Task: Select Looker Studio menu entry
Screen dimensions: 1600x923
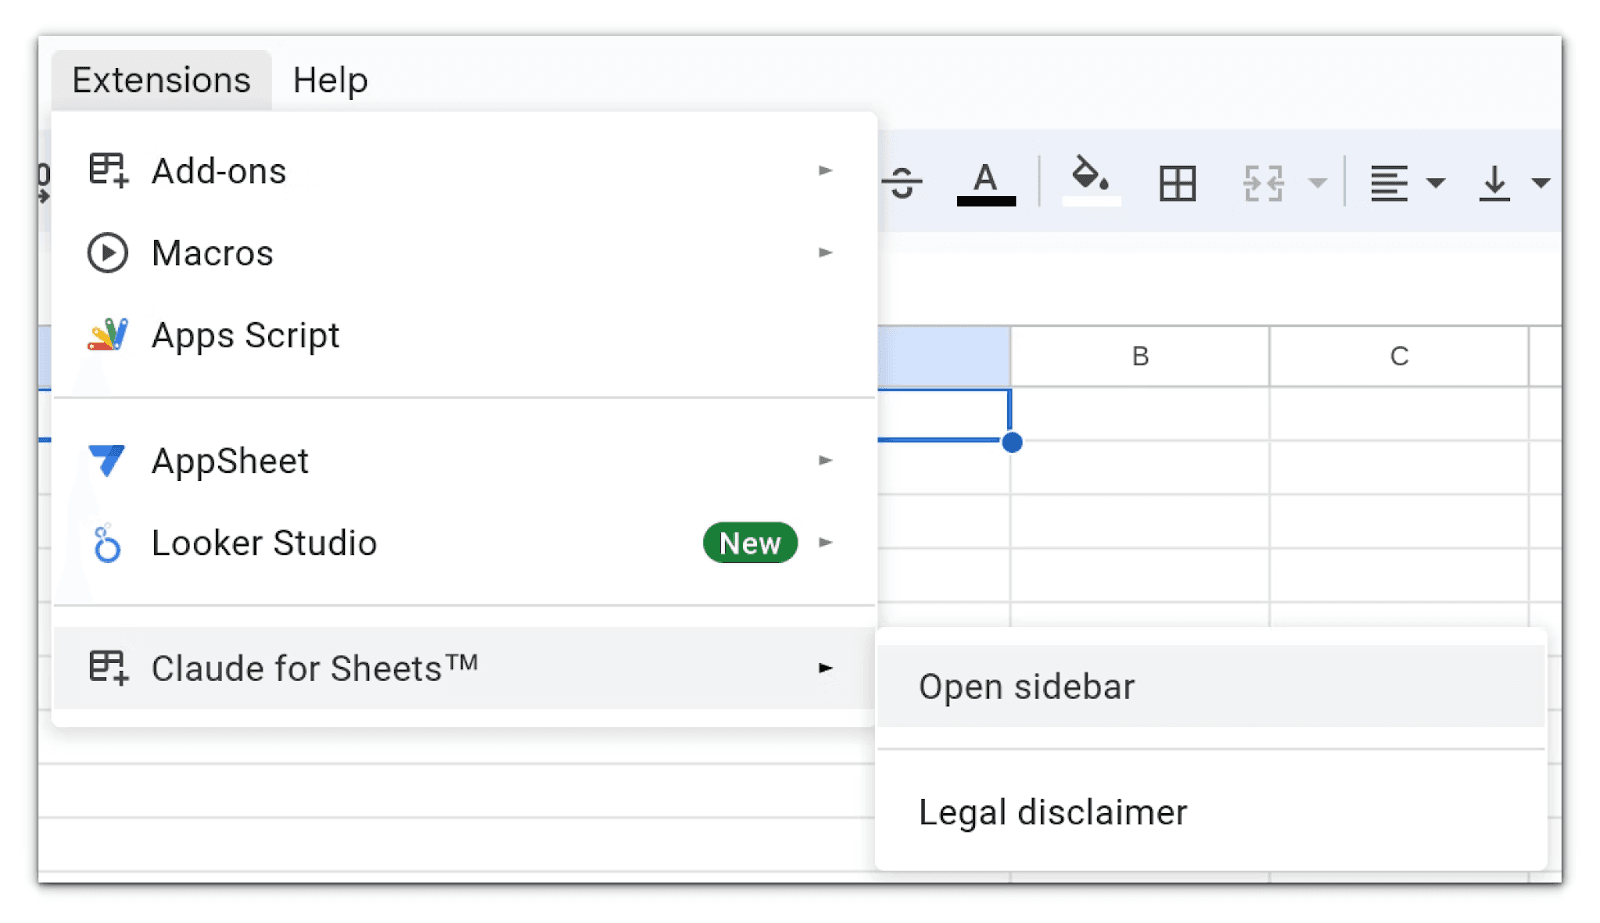Action: 264,543
